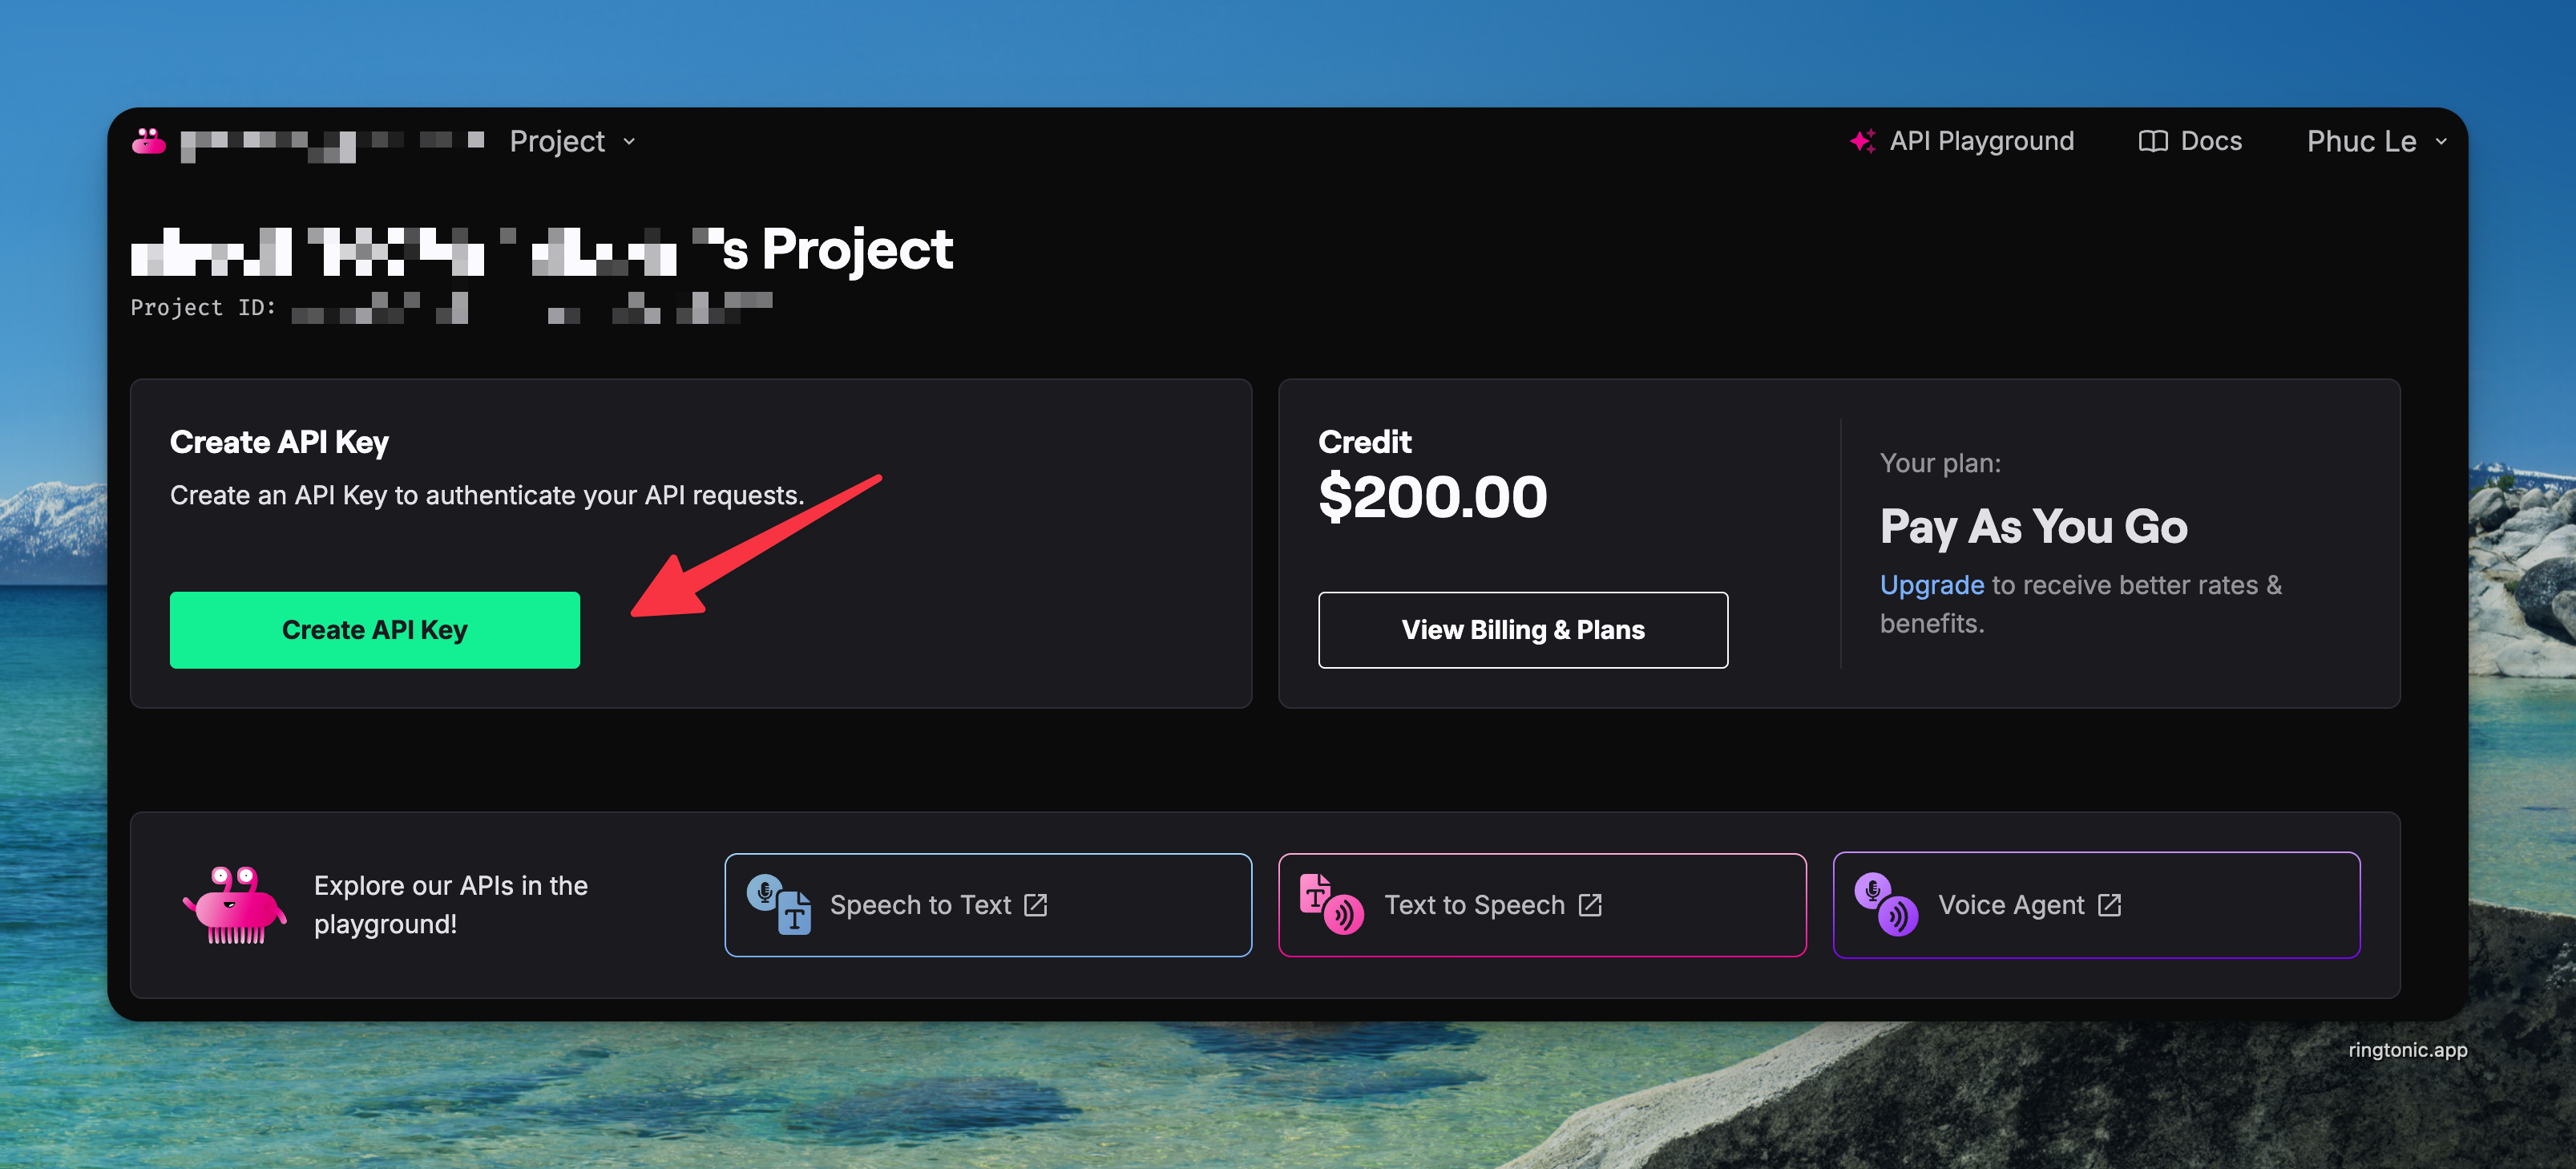Open the API Playground menu item

pyautogui.click(x=1981, y=141)
